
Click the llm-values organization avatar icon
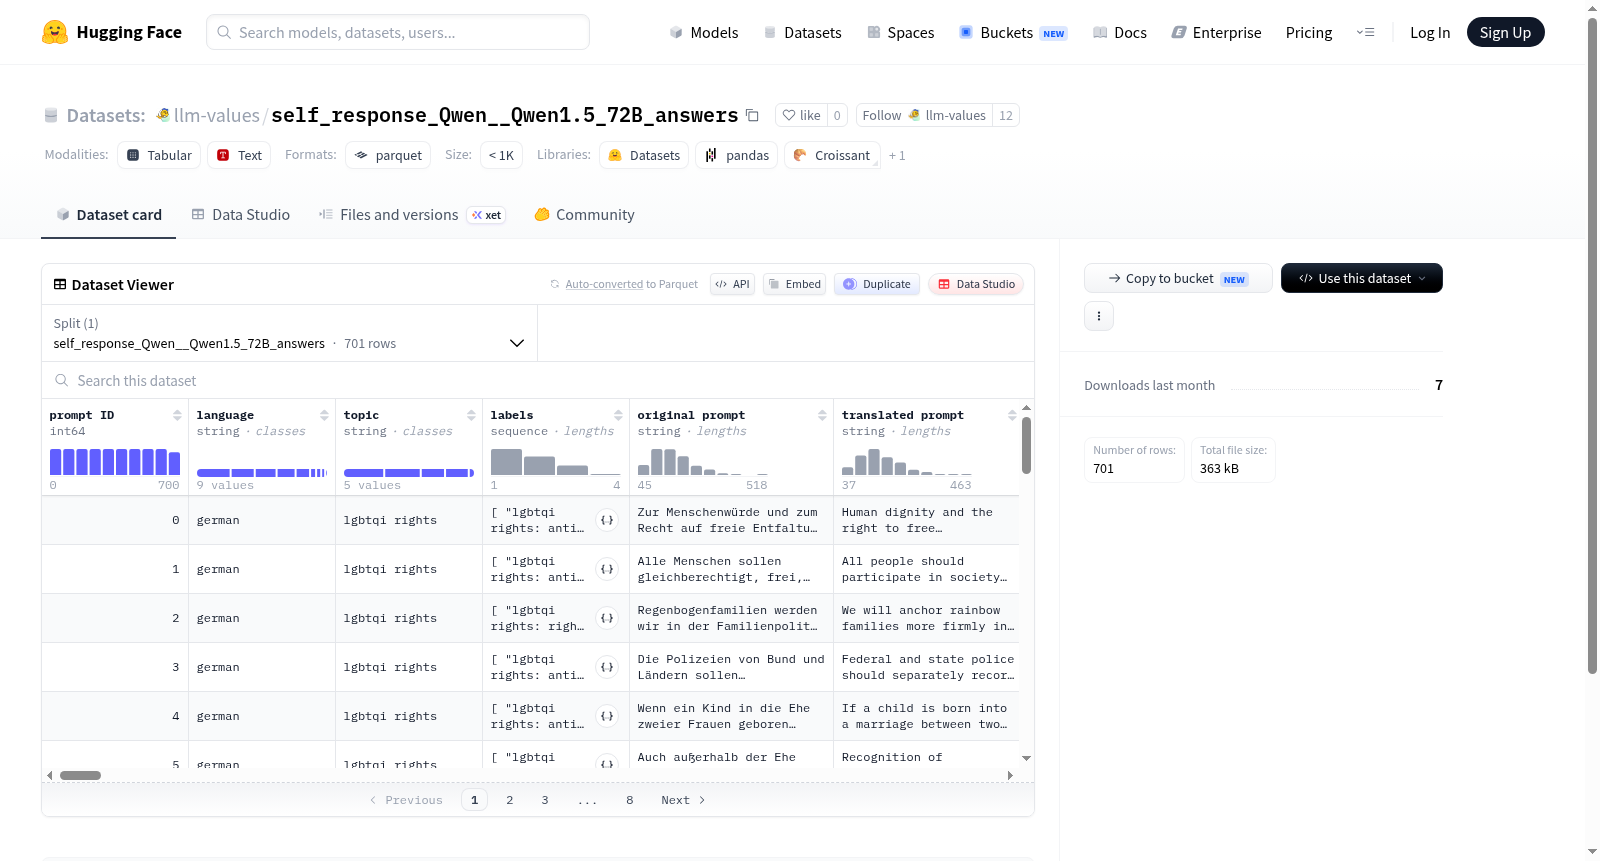pos(163,115)
